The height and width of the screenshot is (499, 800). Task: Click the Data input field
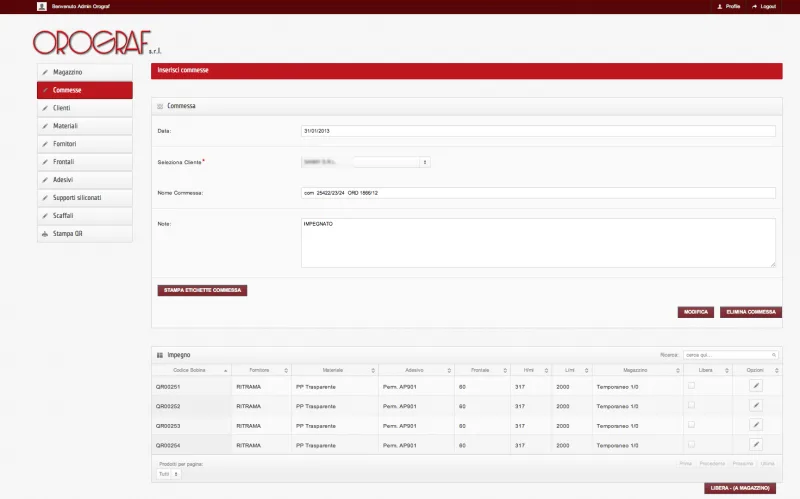(x=538, y=131)
